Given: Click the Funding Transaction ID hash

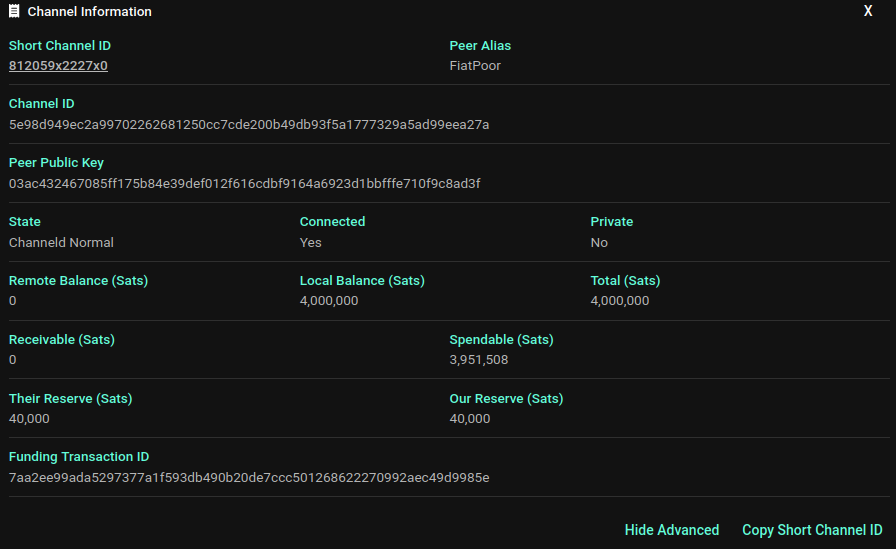Looking at the screenshot, I should pos(249,478).
